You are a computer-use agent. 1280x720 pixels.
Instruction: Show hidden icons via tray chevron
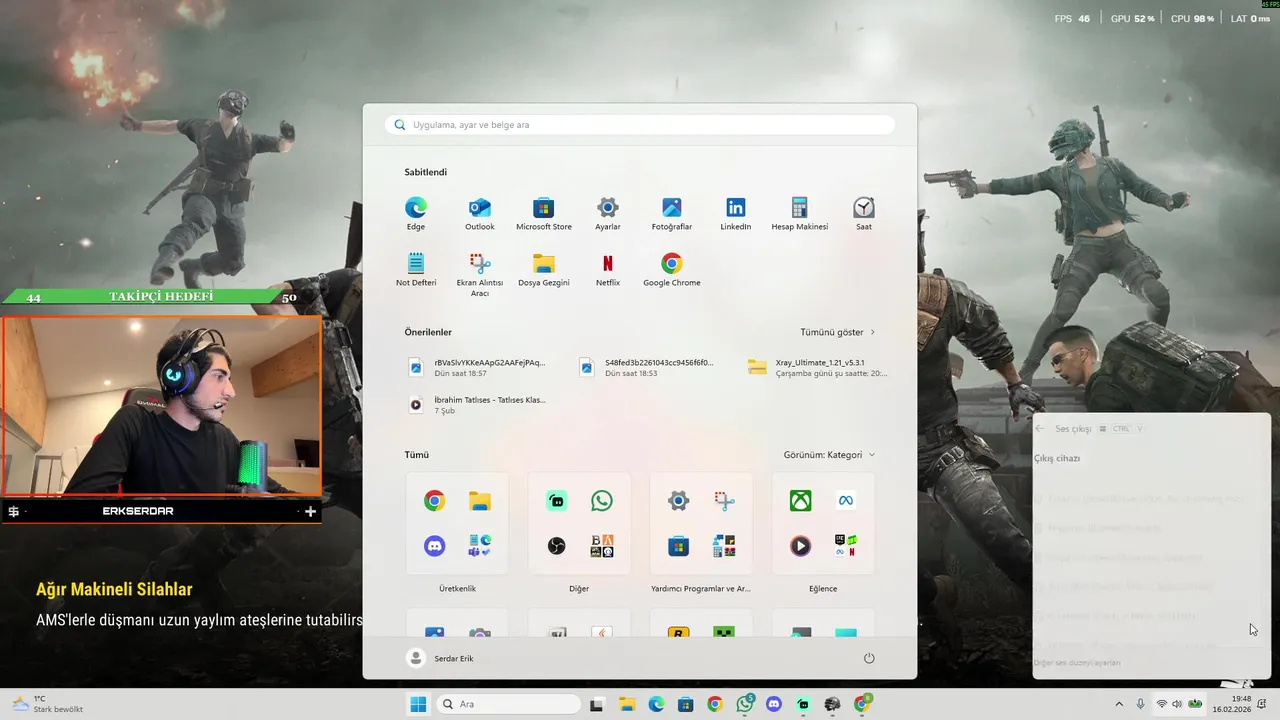pos(1119,704)
